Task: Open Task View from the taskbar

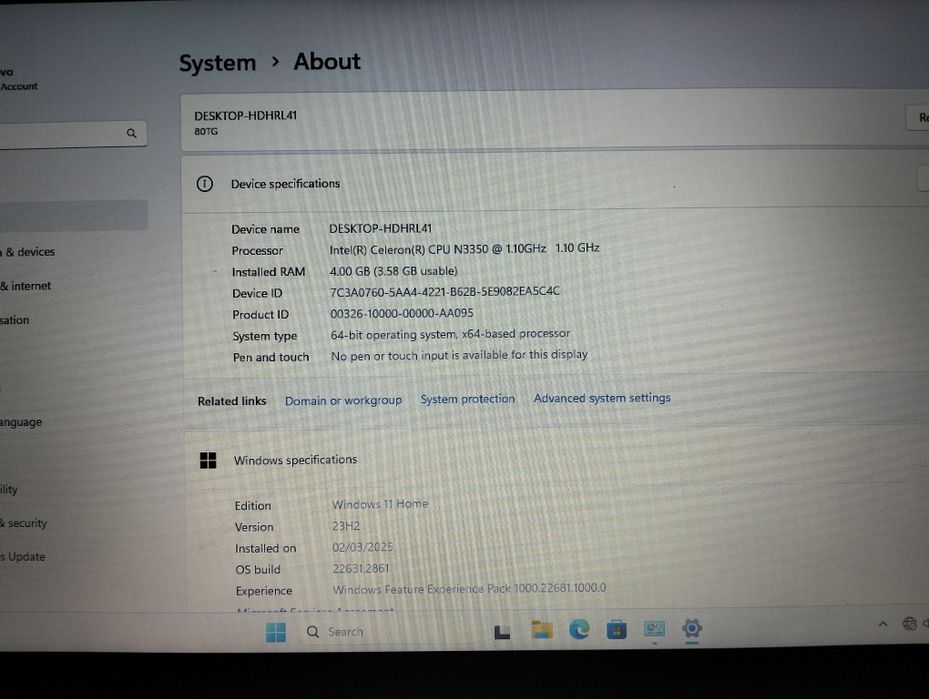Action: pyautogui.click(x=502, y=633)
